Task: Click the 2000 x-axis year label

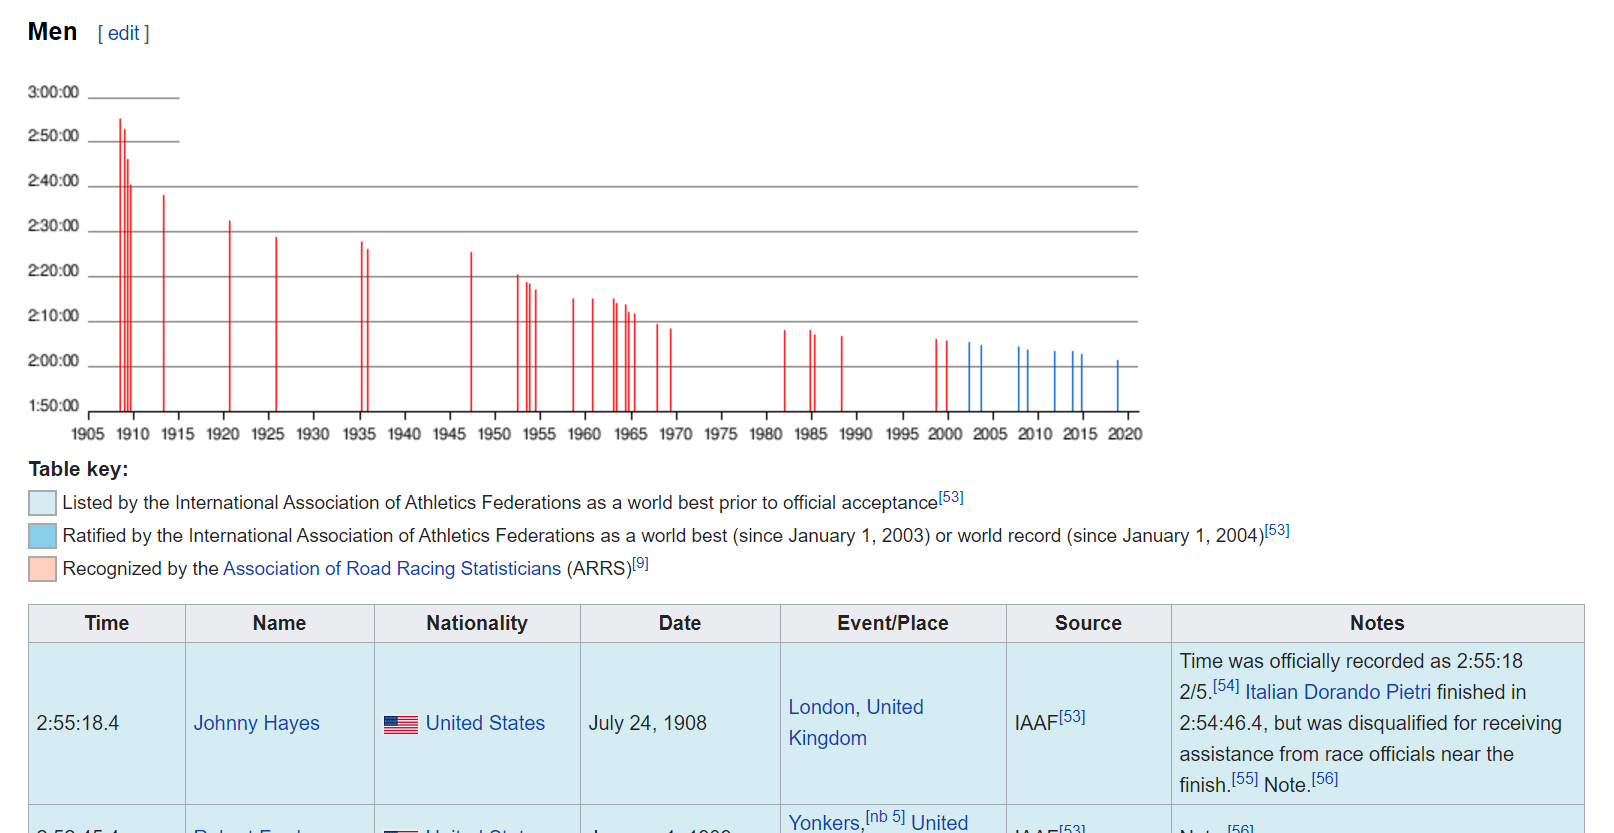Action: [x=945, y=434]
